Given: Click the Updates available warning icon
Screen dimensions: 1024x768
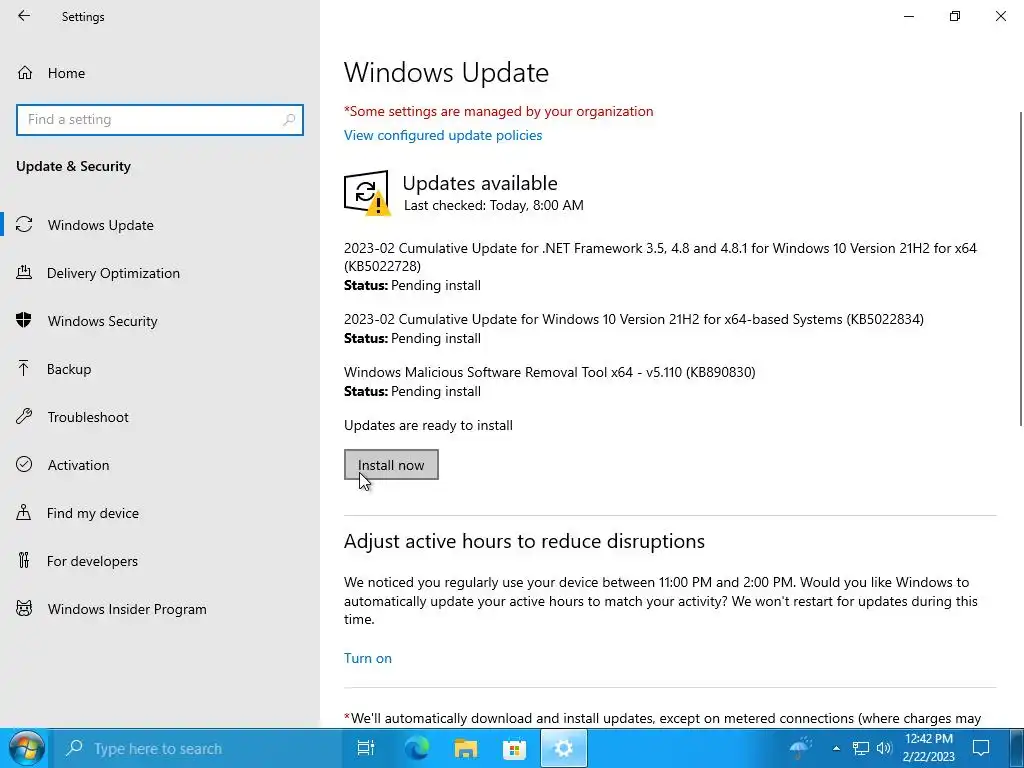Looking at the screenshot, I should [367, 193].
